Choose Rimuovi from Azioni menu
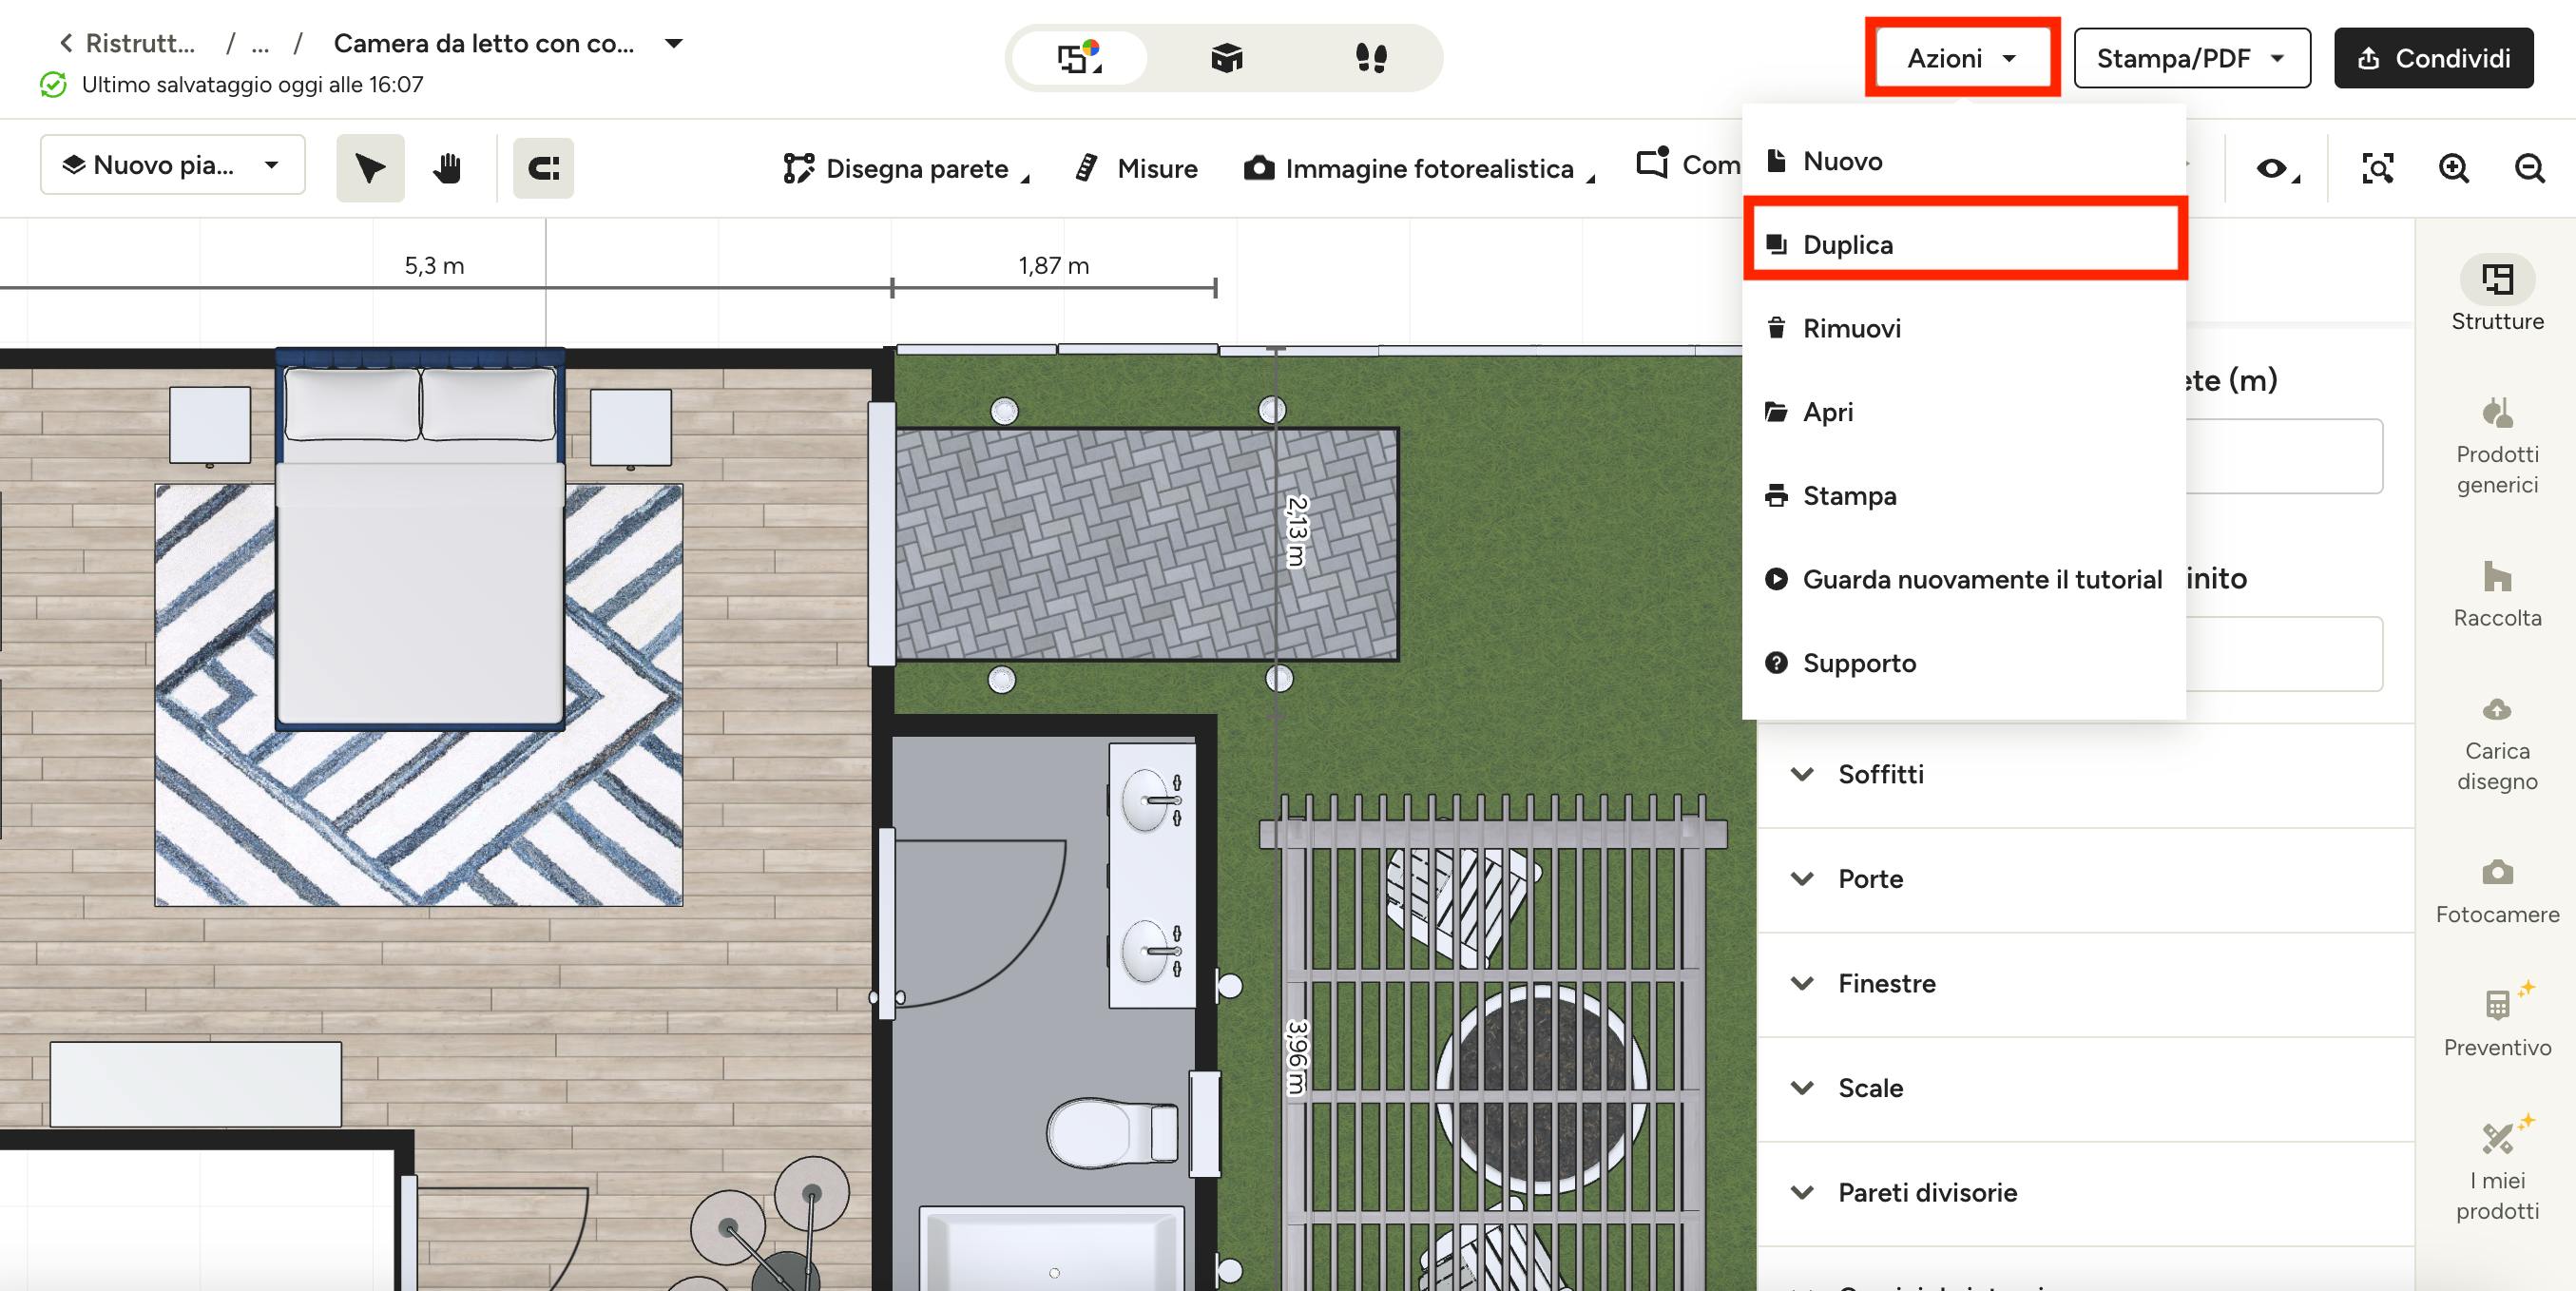The width and height of the screenshot is (2576, 1291). pyautogui.click(x=1963, y=329)
